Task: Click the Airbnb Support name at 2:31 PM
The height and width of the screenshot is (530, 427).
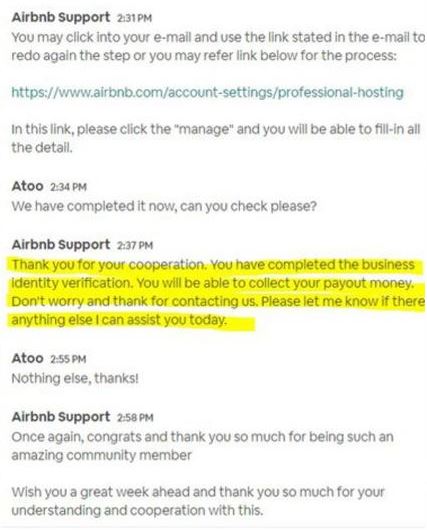Action: point(61,17)
